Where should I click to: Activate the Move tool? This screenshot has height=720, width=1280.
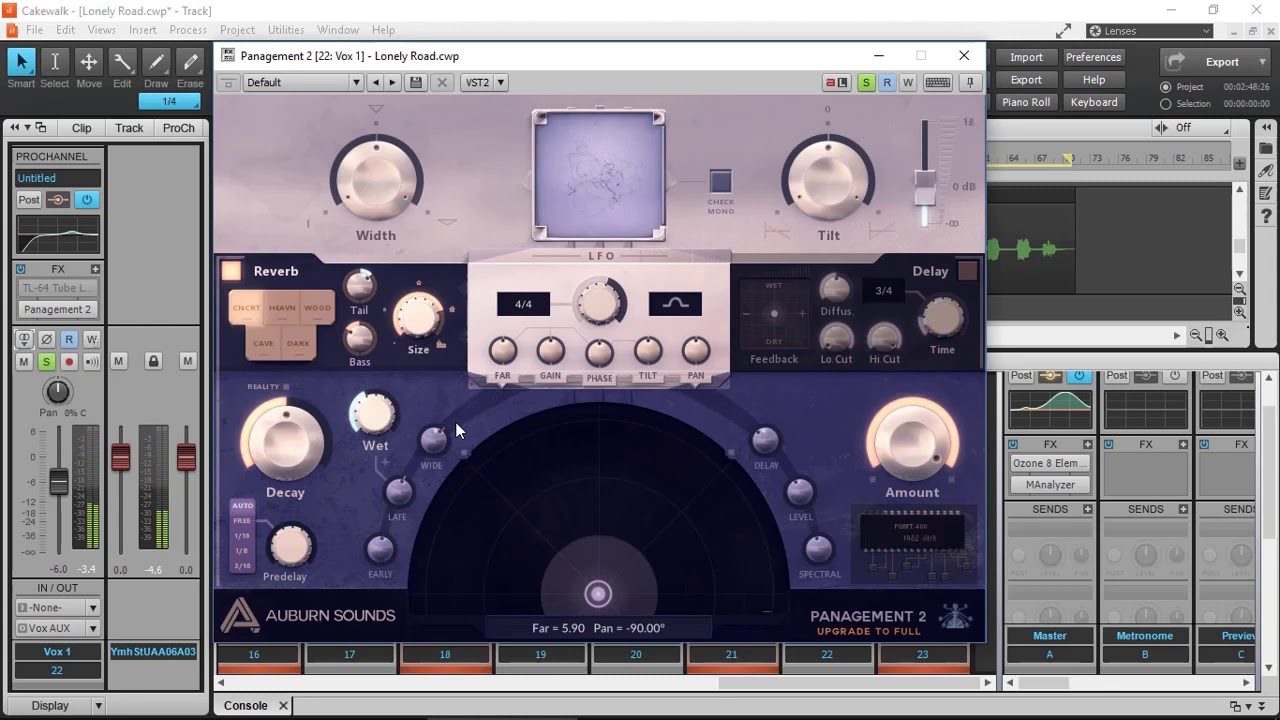[89, 62]
